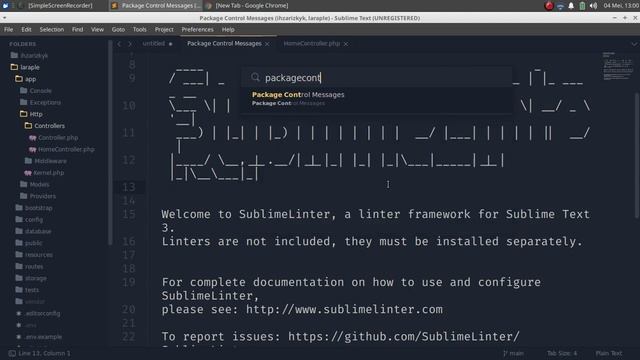Viewport: 640px width, 360px height.
Task: Open the File menu
Action: pos(9,29)
